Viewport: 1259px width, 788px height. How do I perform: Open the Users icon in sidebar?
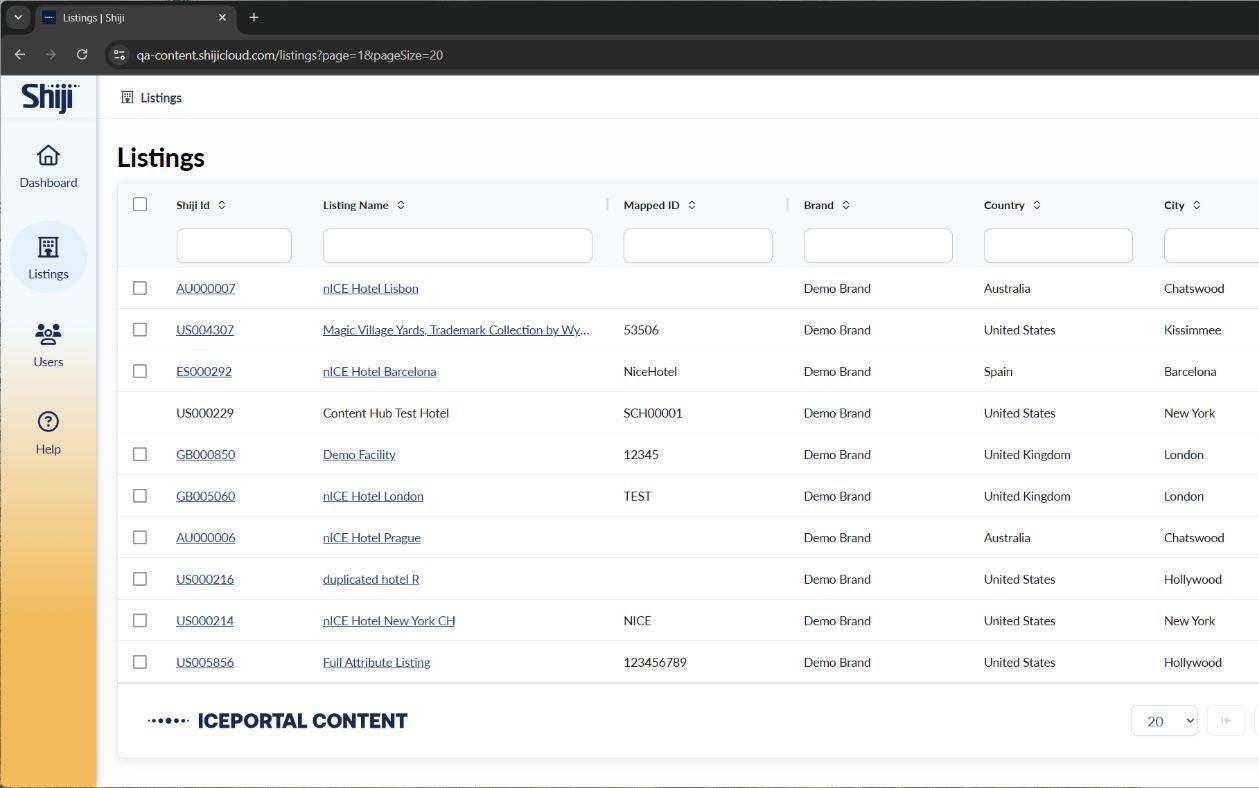(48, 334)
